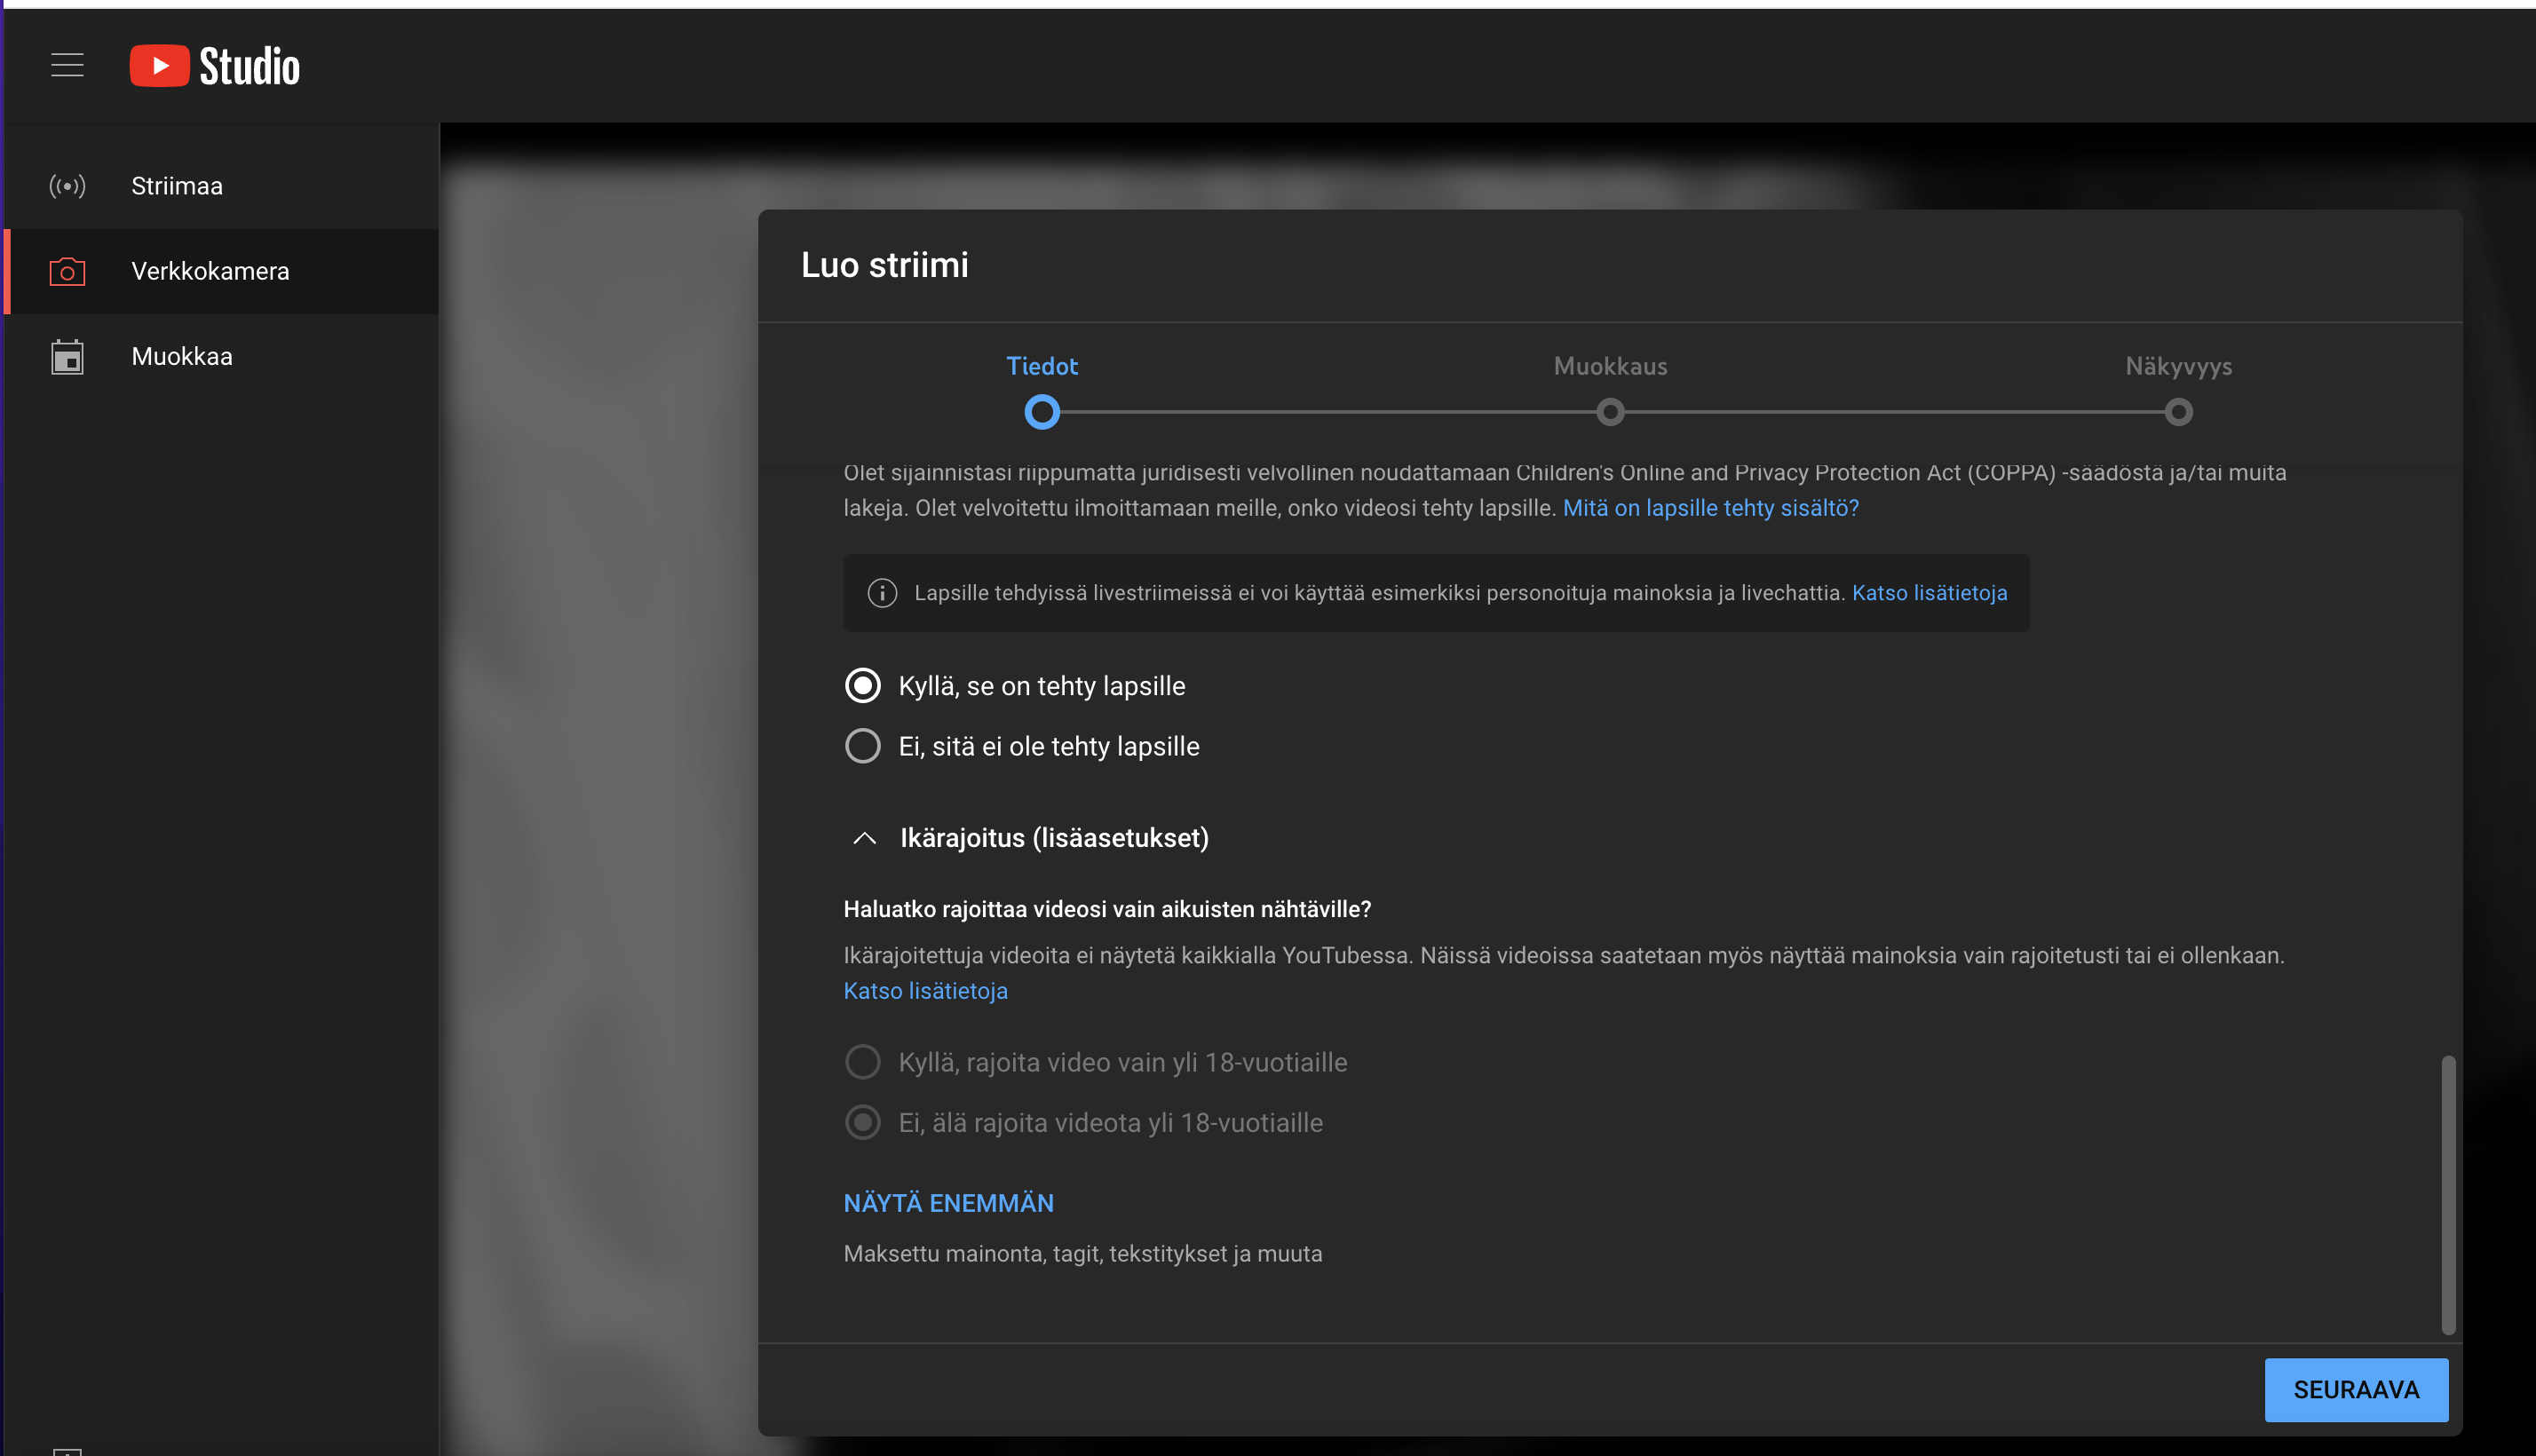Click the Tiedot step circle
2536x1456 pixels.
pos(1041,412)
